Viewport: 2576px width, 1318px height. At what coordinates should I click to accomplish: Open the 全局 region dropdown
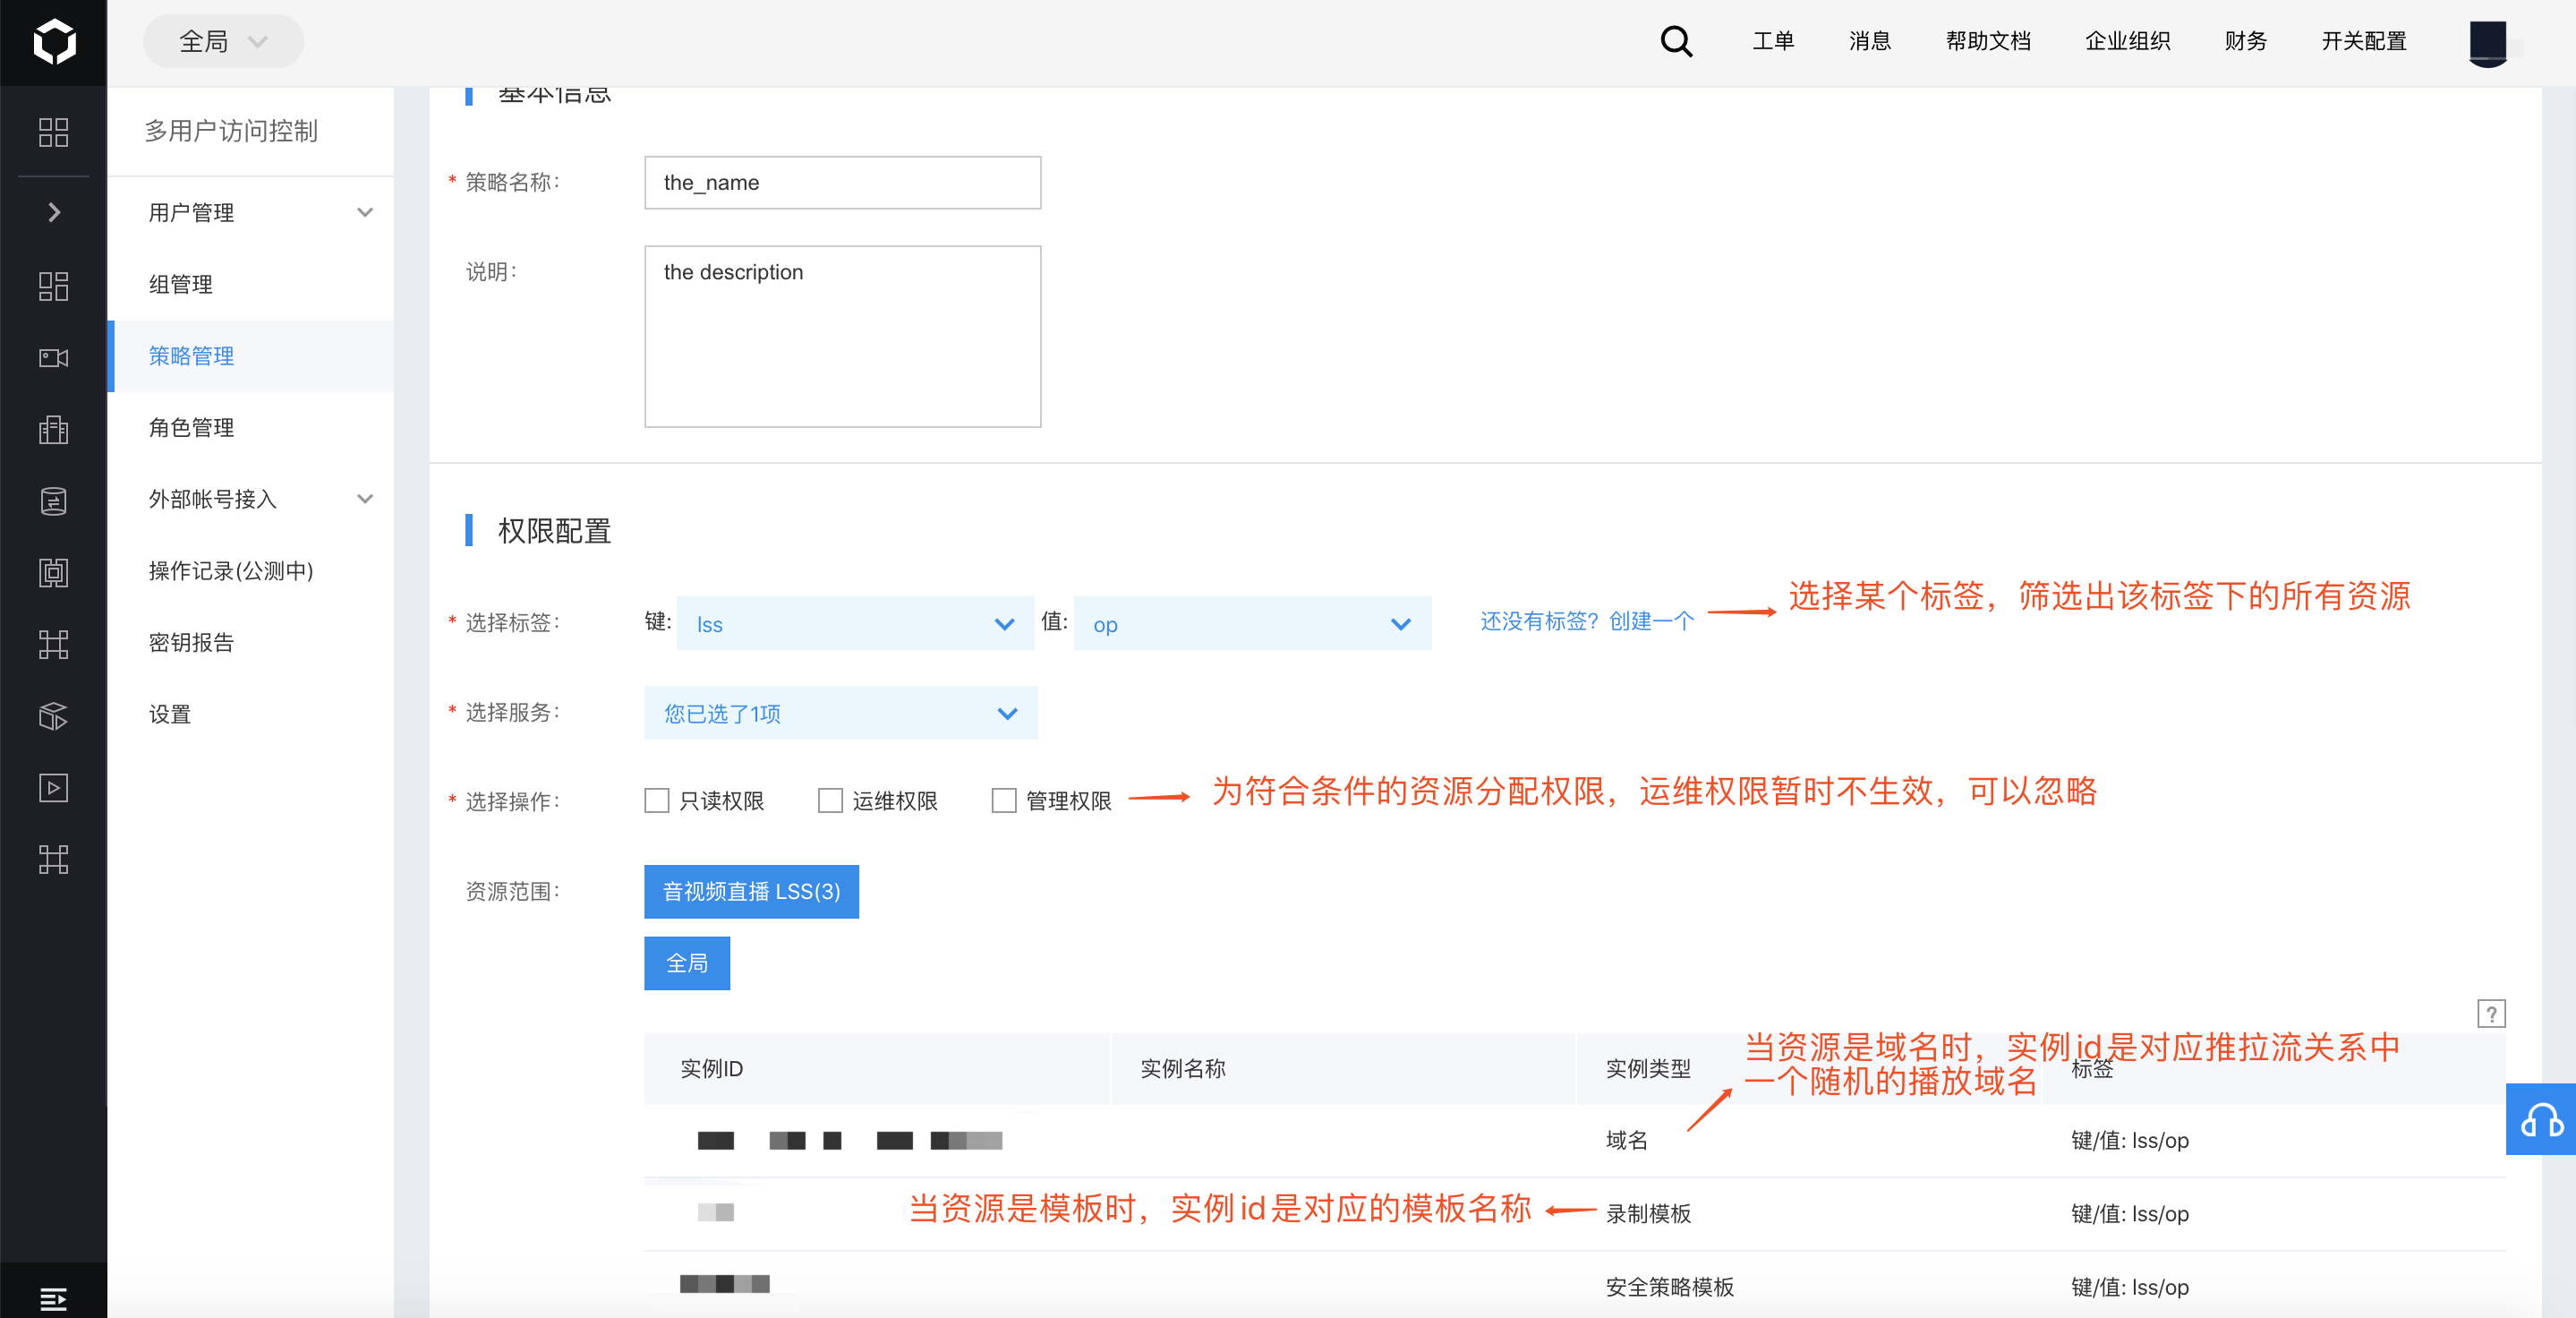[x=223, y=42]
